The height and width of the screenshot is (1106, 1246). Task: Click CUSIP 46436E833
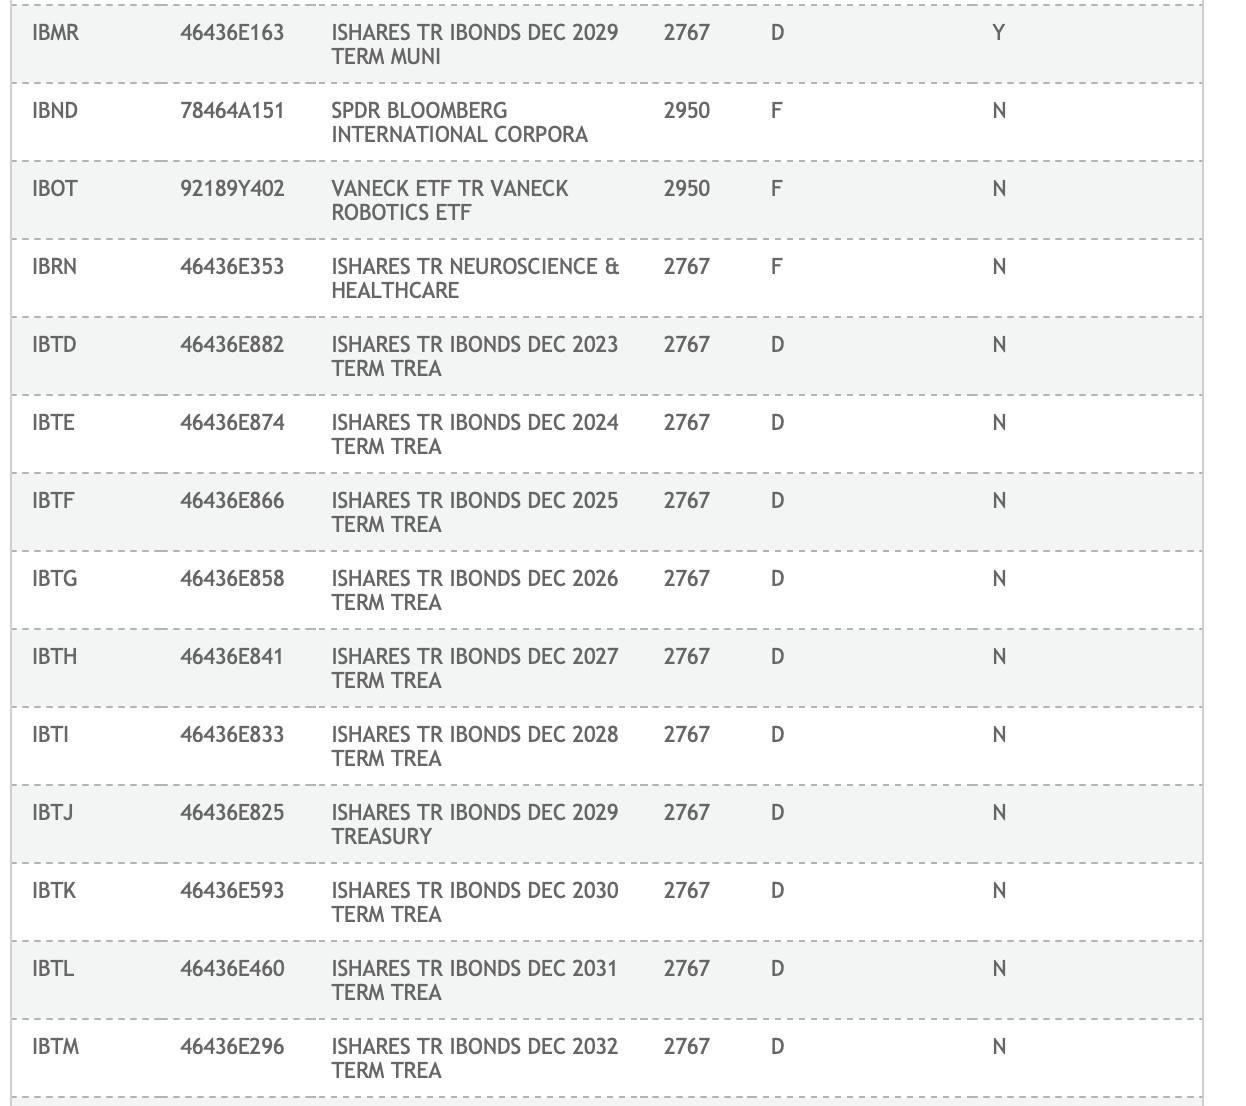click(232, 734)
